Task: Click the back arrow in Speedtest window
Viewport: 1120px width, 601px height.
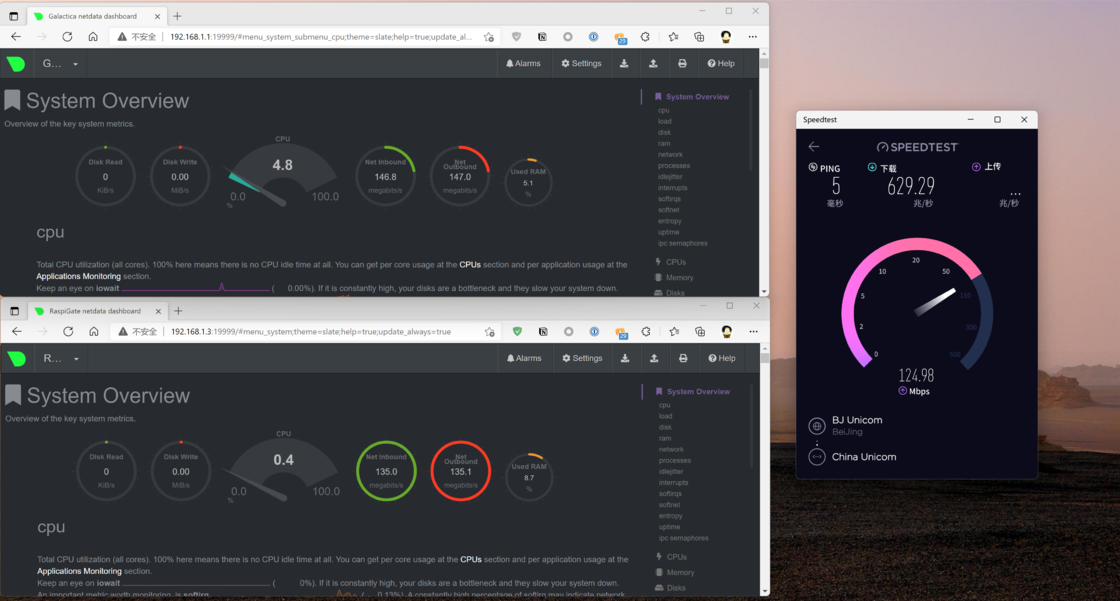Action: click(x=814, y=146)
